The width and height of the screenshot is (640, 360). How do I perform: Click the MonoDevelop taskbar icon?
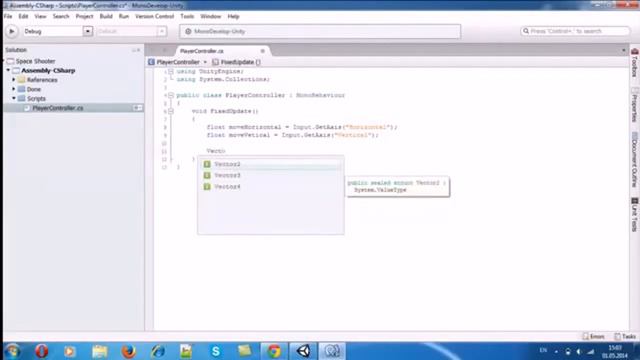(332, 351)
